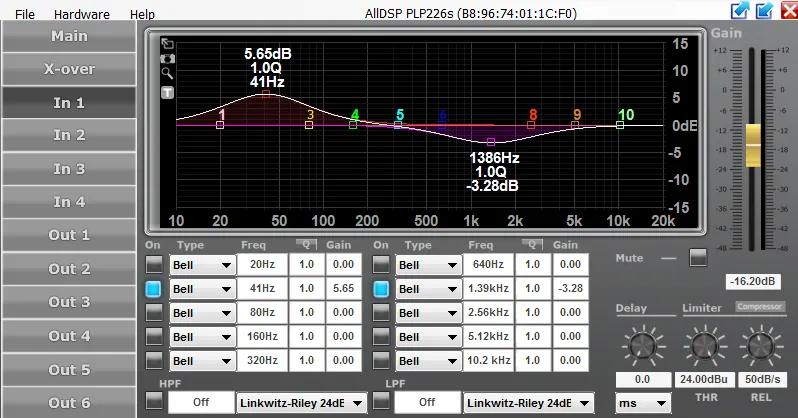Toggle the T text labels icon on the graph
798x418 pixels.
coord(167,92)
